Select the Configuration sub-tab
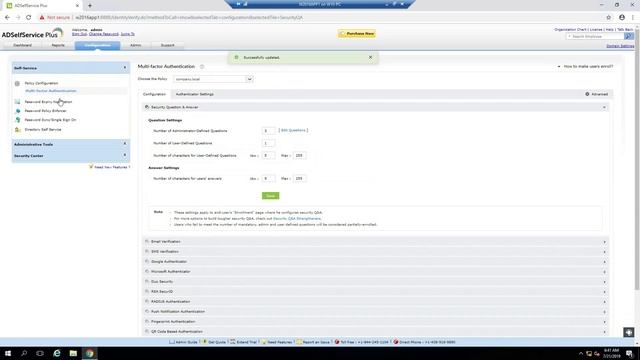This screenshot has width=640, height=360. click(x=154, y=94)
